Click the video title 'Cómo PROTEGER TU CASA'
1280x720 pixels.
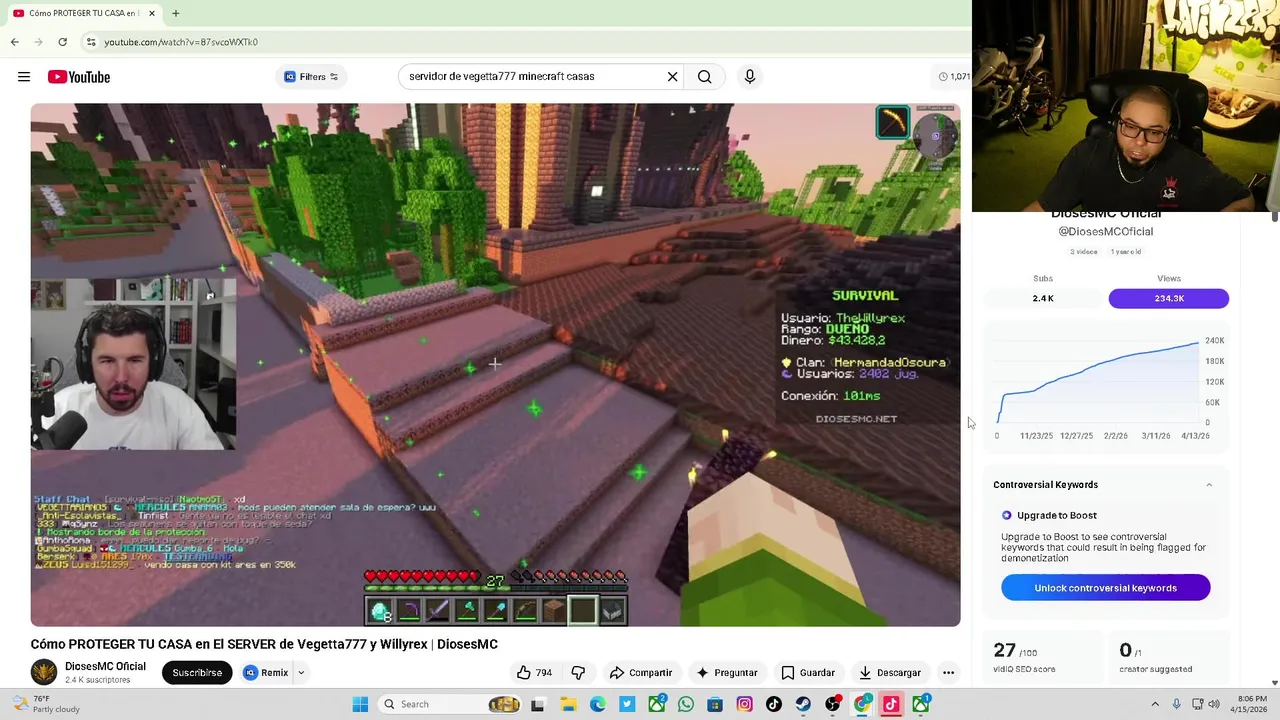264,644
